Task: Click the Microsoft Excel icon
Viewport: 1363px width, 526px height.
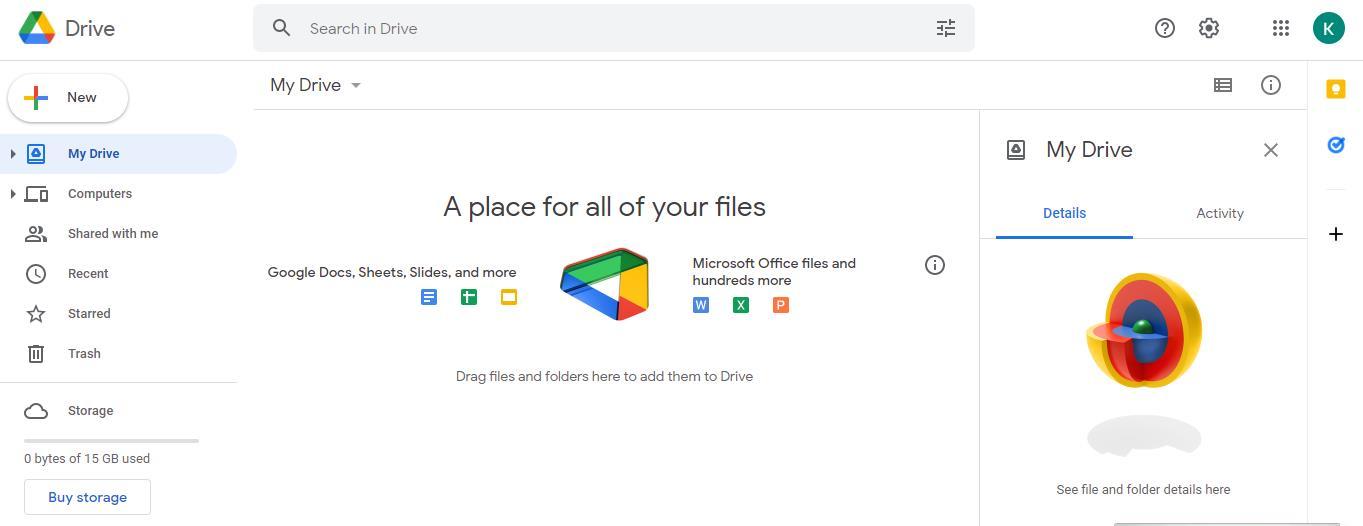Action: pyautogui.click(x=741, y=305)
